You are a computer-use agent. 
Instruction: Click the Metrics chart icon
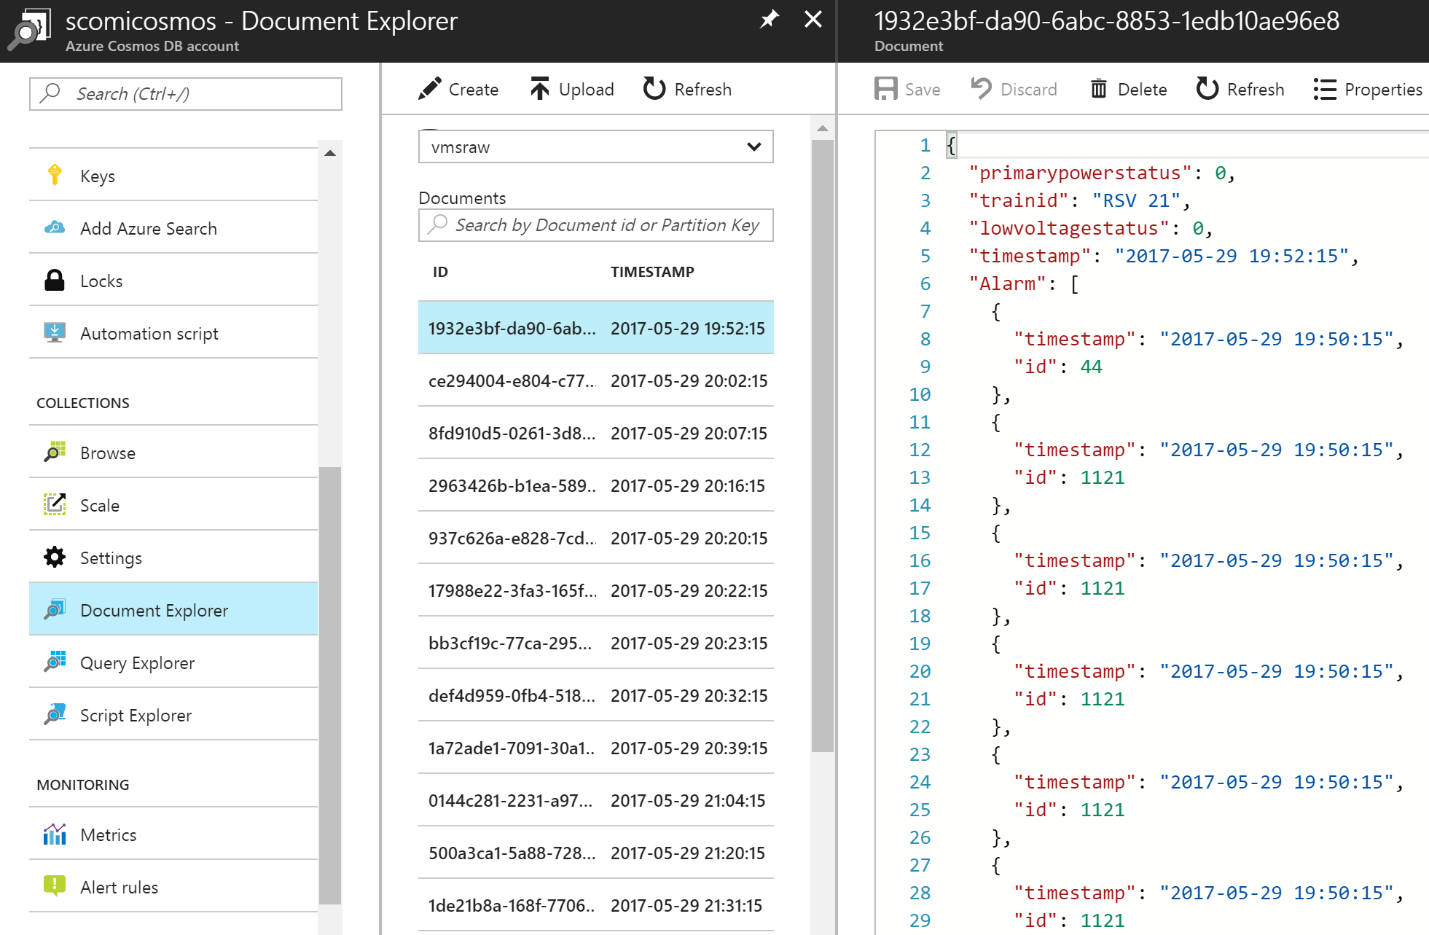coord(55,834)
